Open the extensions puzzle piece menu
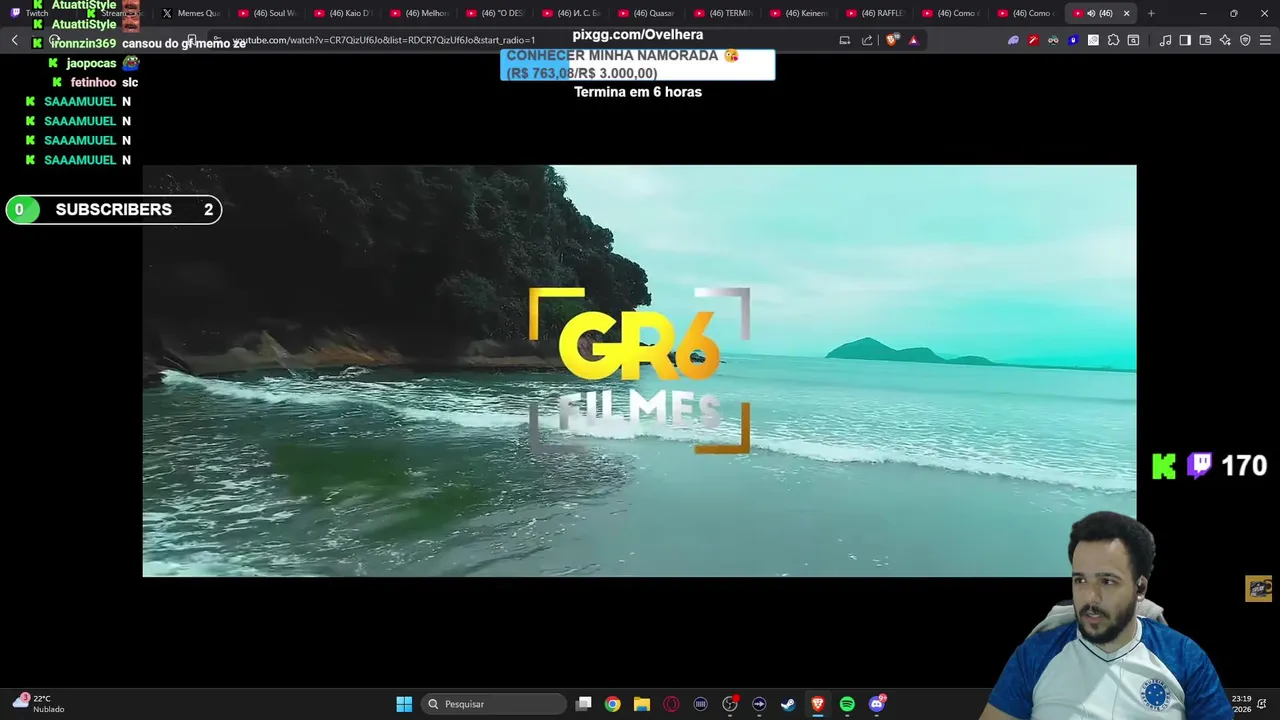 (x=1113, y=40)
